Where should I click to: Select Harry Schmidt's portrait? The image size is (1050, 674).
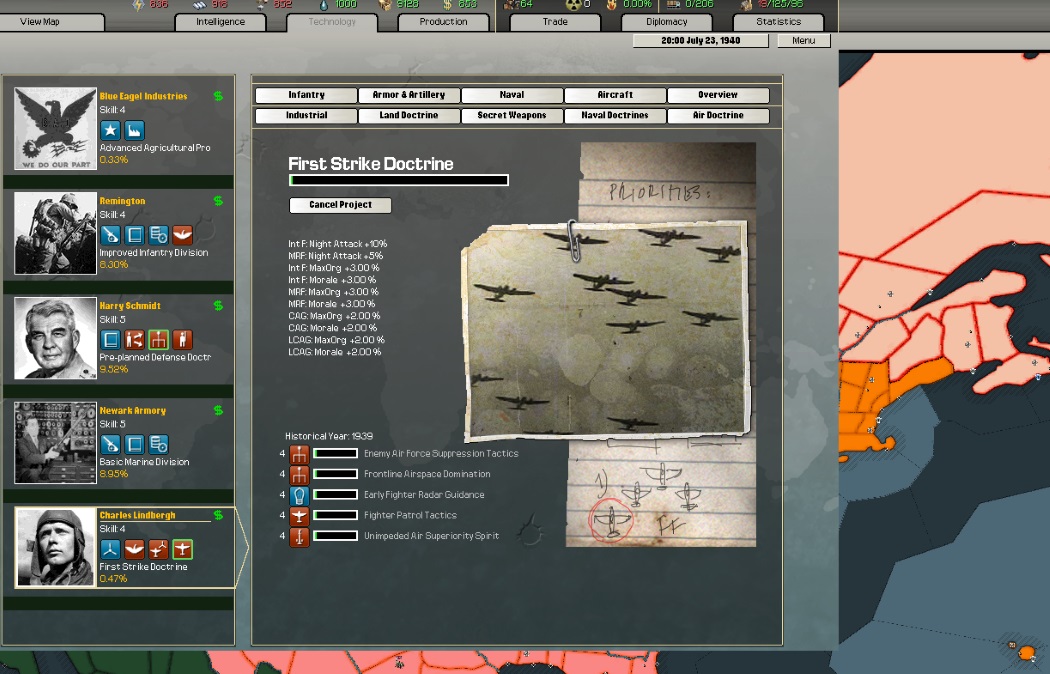[56, 338]
